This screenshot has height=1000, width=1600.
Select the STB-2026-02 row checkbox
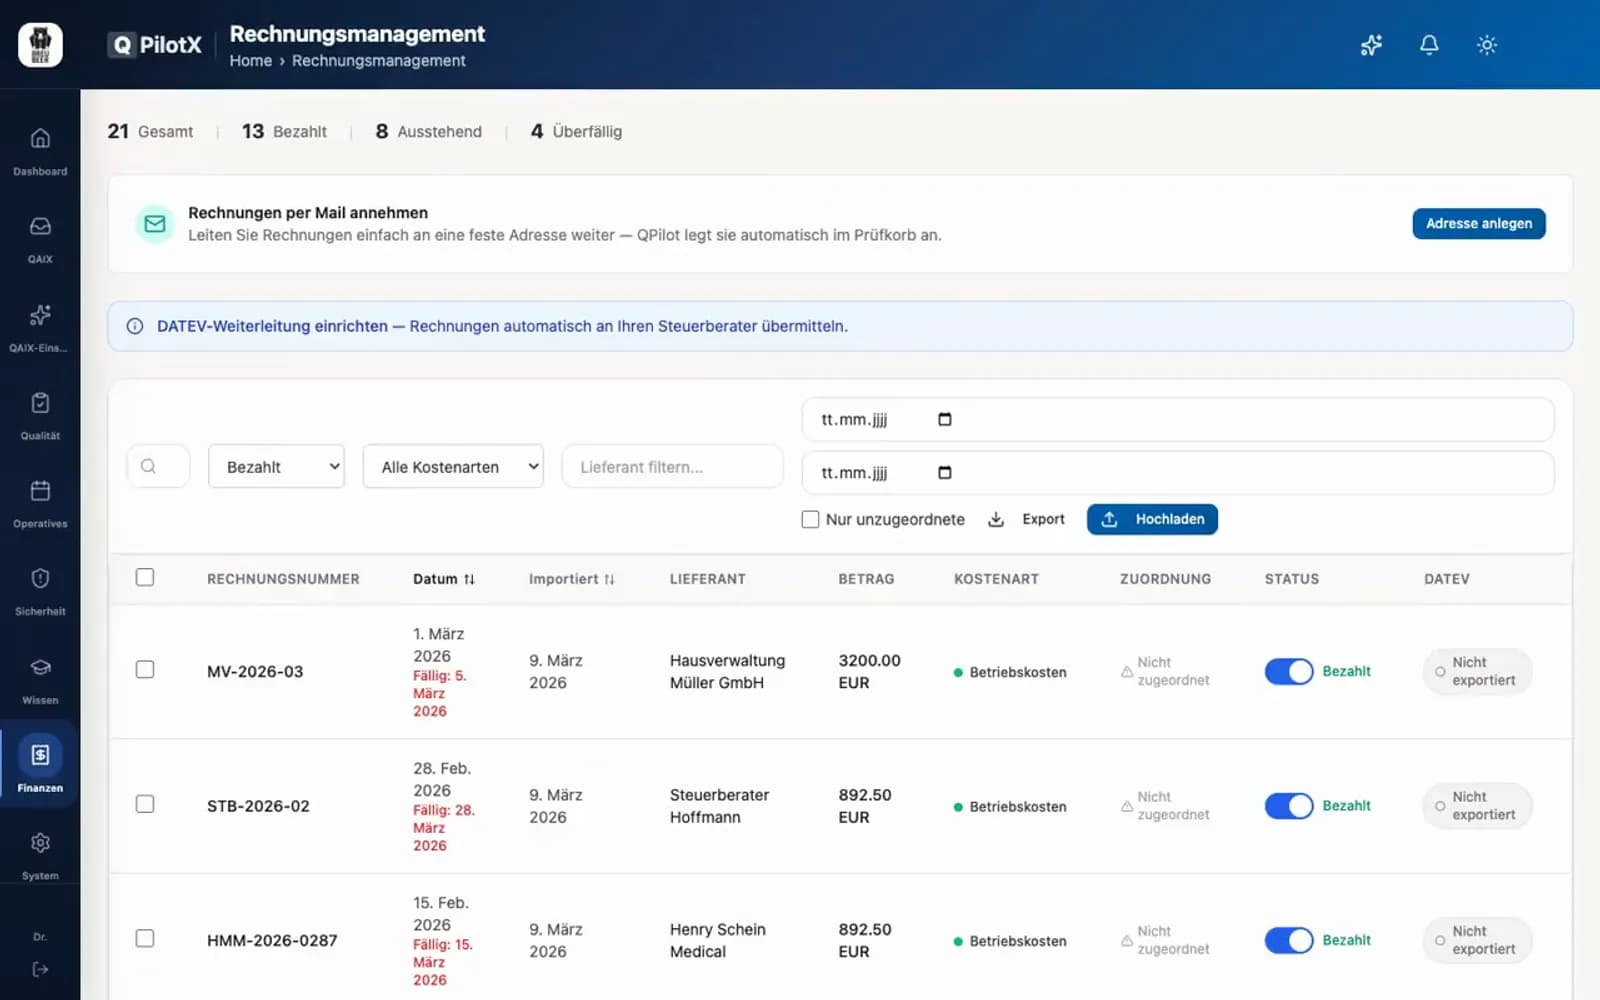click(x=145, y=804)
